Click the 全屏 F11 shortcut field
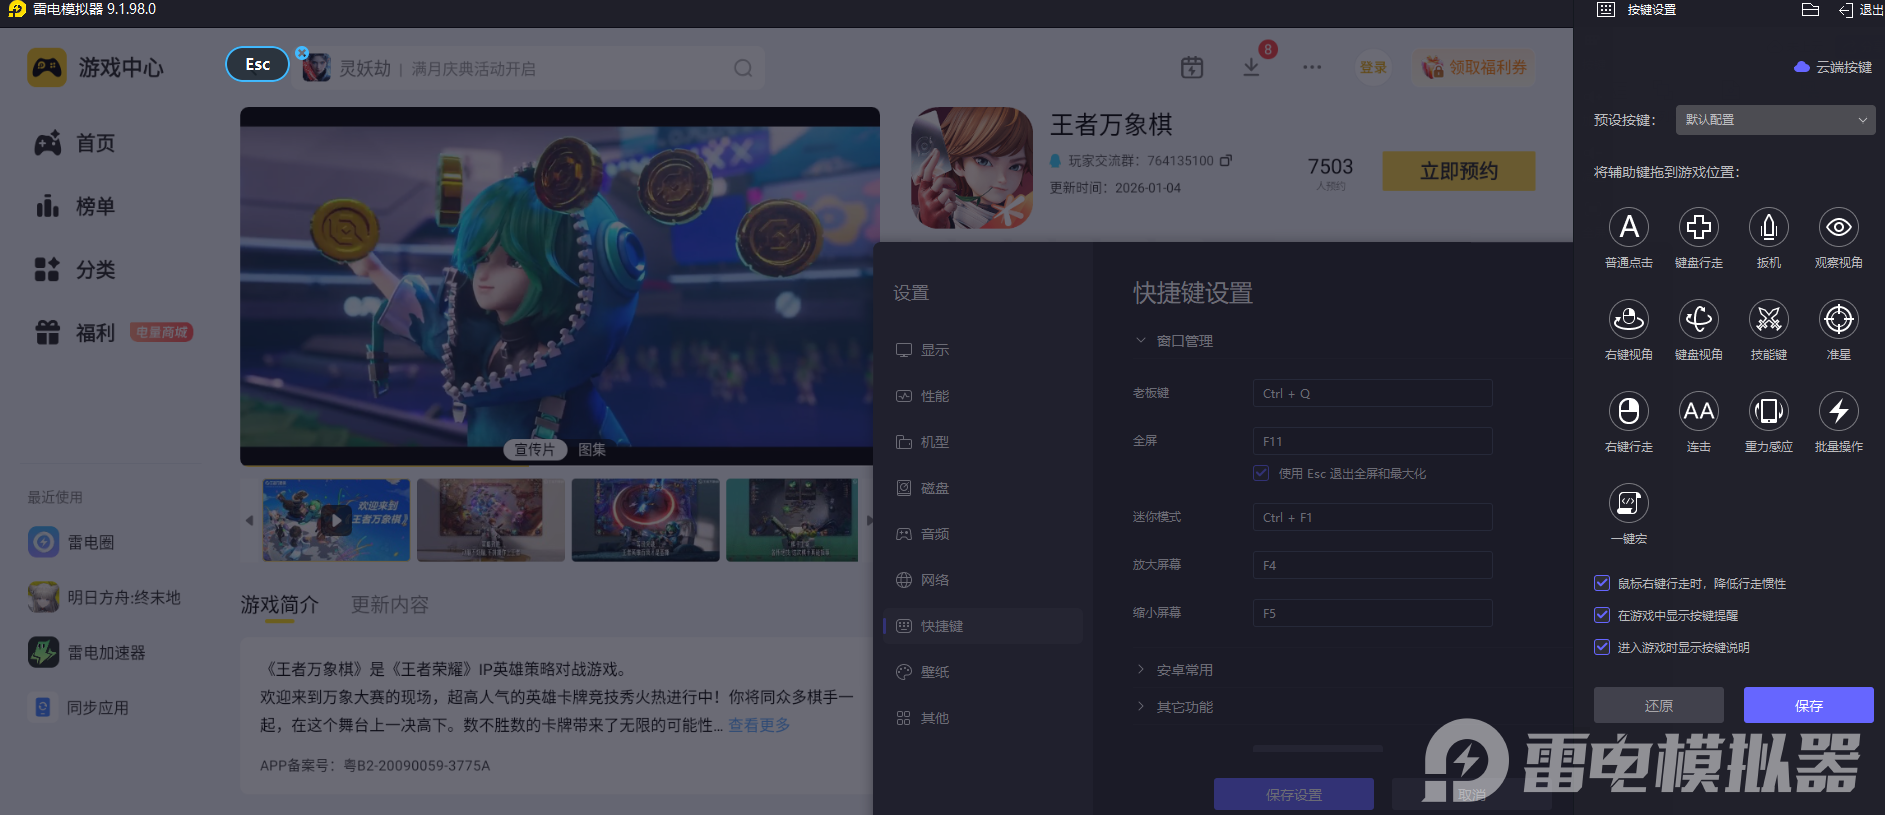The width and height of the screenshot is (1885, 815). coord(1373,441)
